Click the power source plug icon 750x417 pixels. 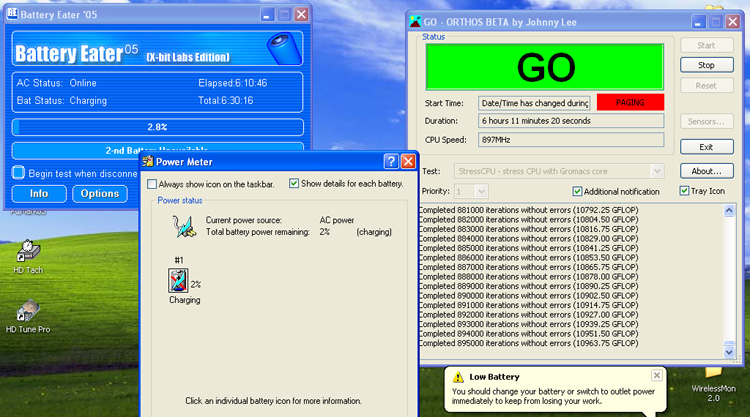[x=184, y=226]
